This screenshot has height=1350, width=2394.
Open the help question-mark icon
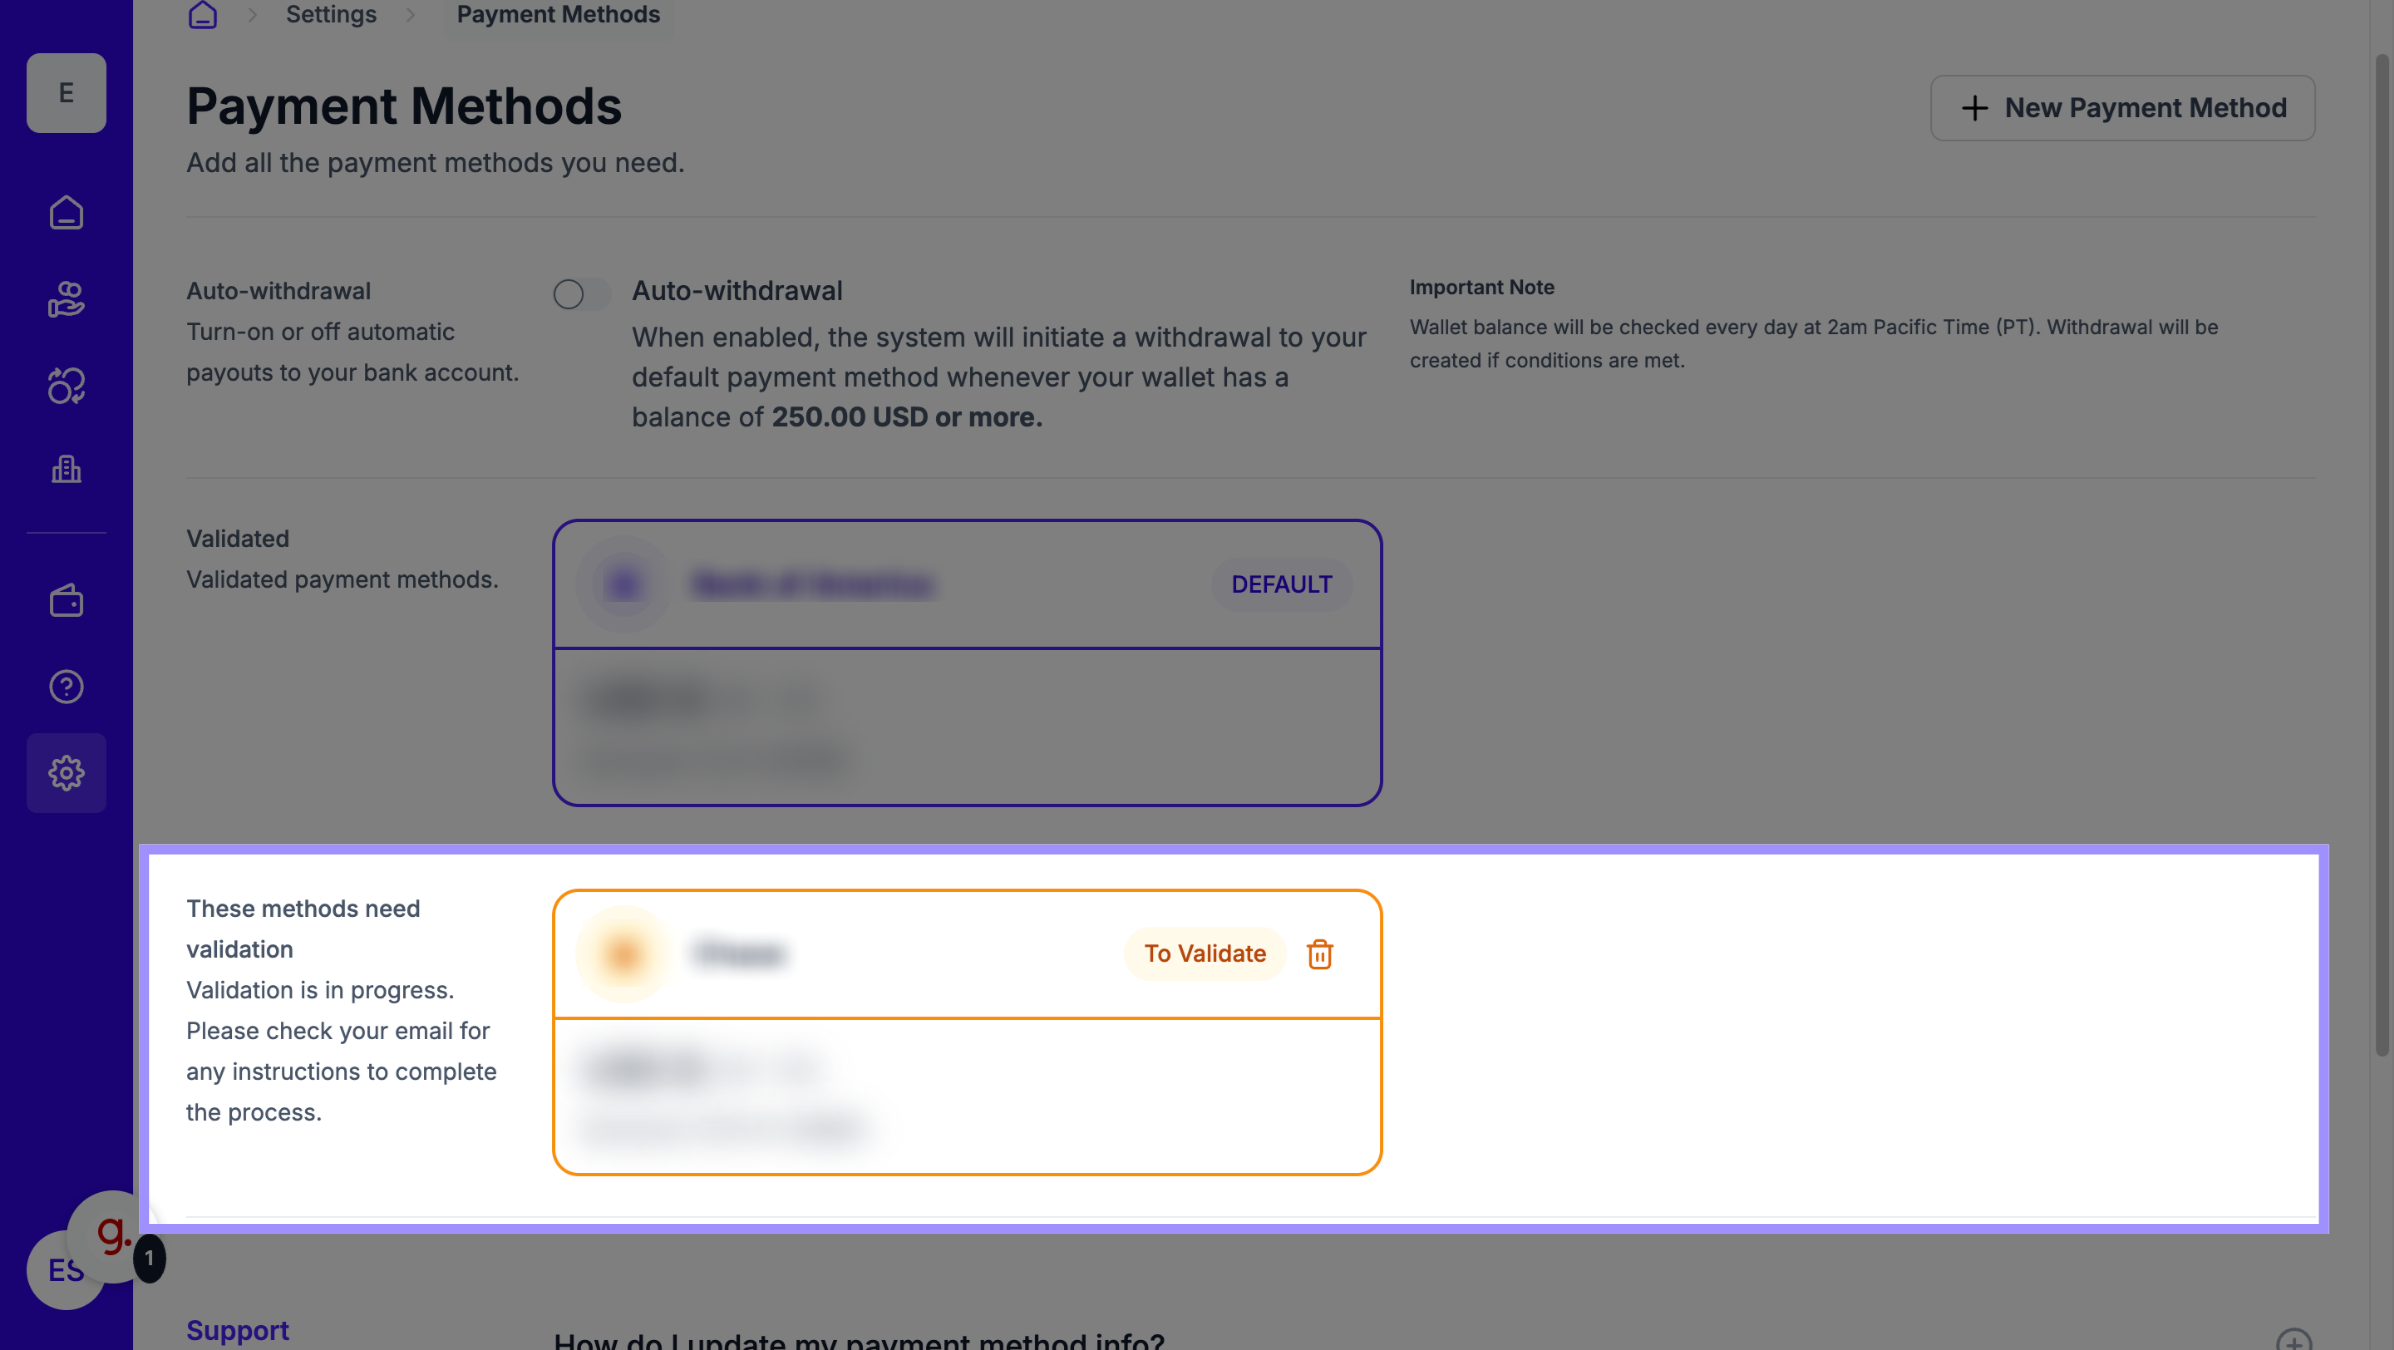pos(66,687)
